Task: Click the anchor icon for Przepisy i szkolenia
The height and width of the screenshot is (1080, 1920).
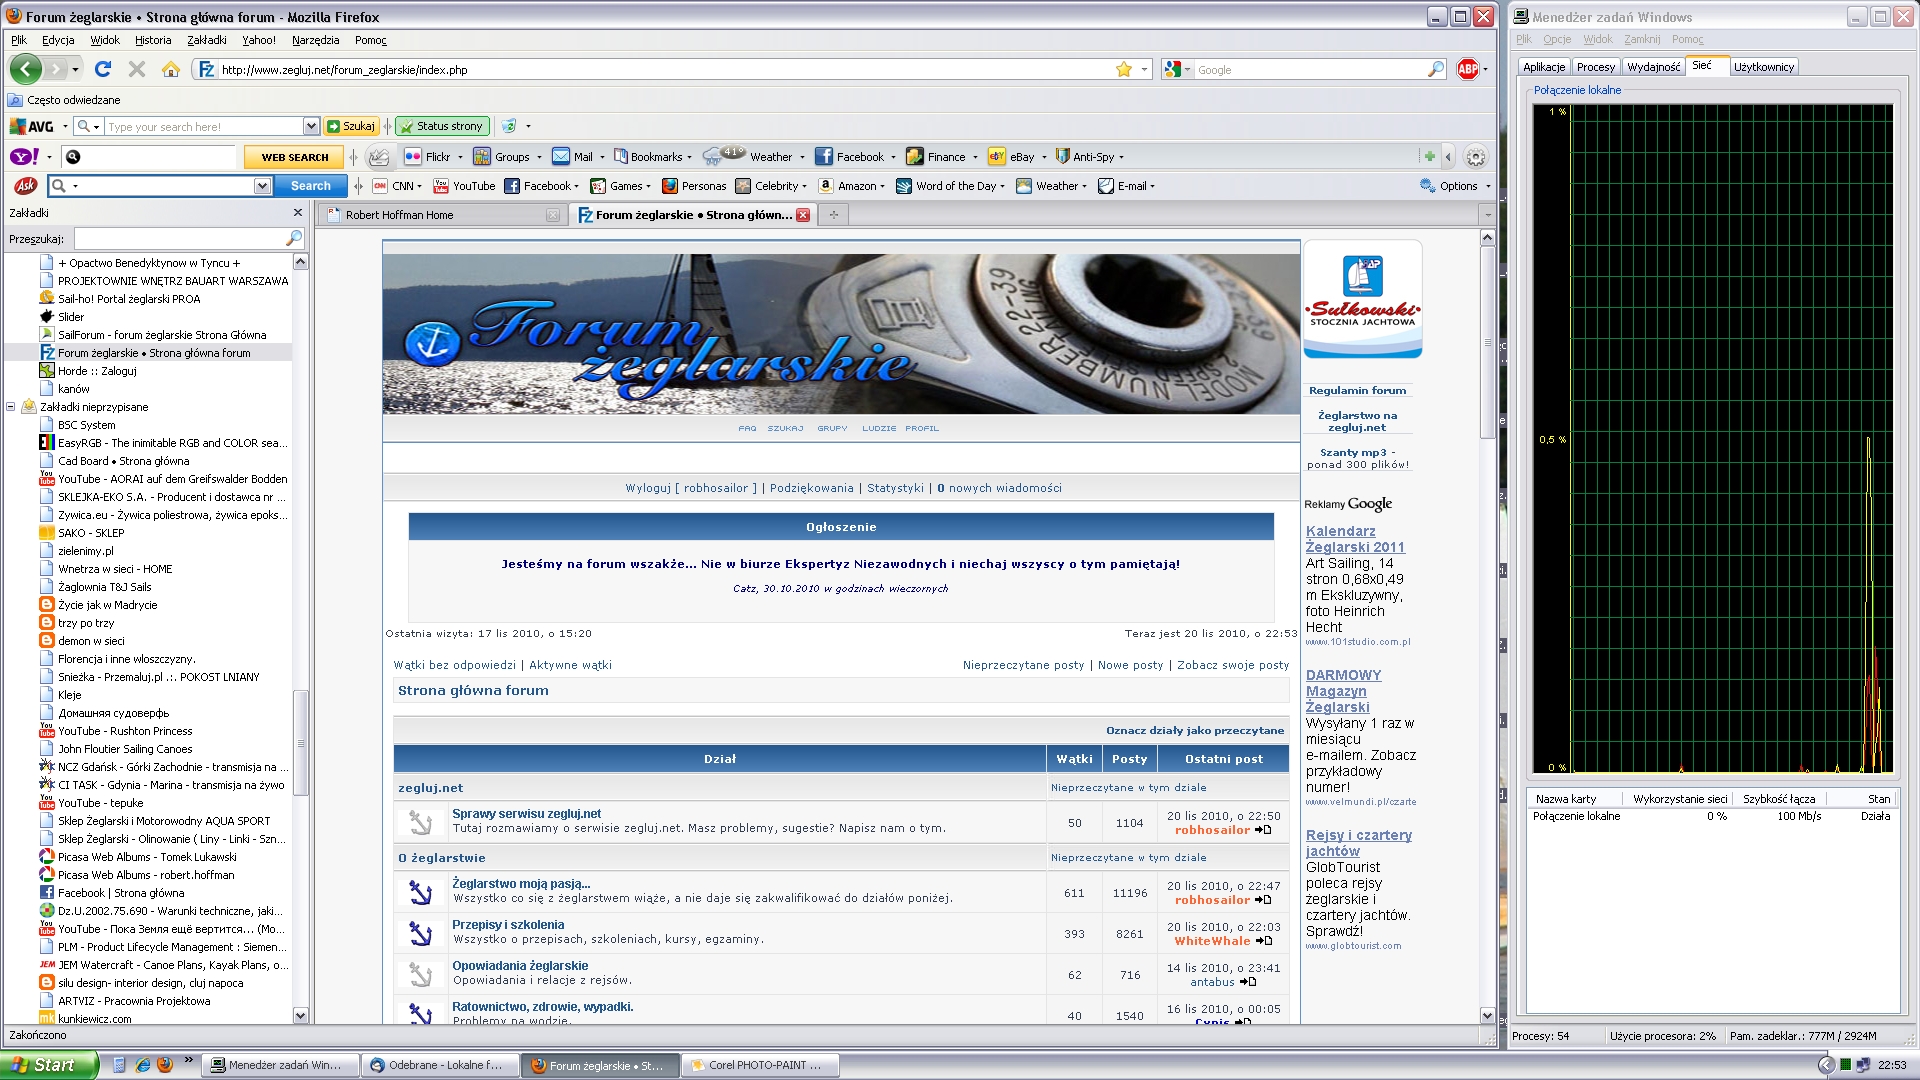Action: 420,933
